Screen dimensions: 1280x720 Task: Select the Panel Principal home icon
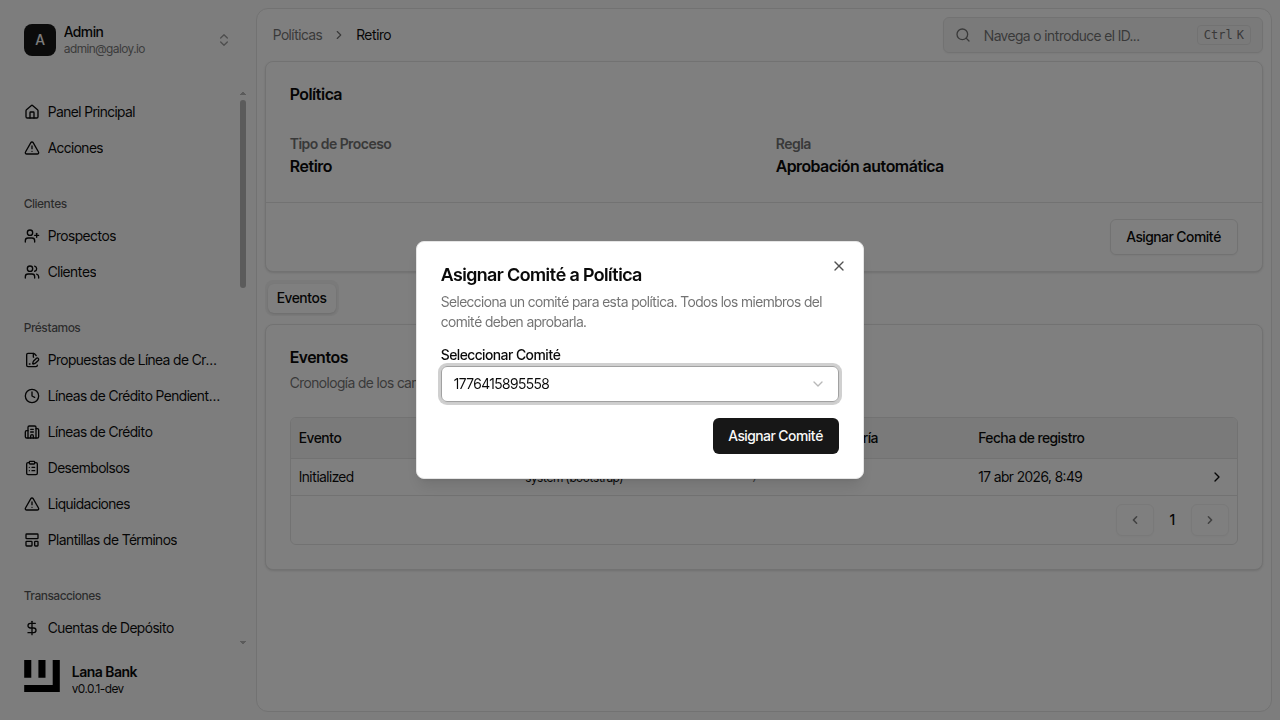click(33, 111)
